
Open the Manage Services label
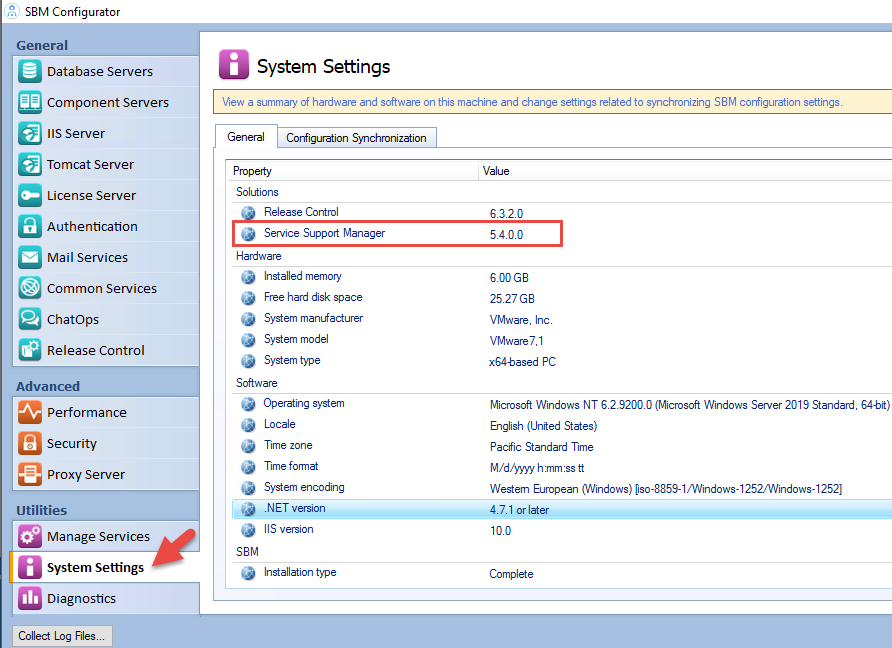click(98, 536)
